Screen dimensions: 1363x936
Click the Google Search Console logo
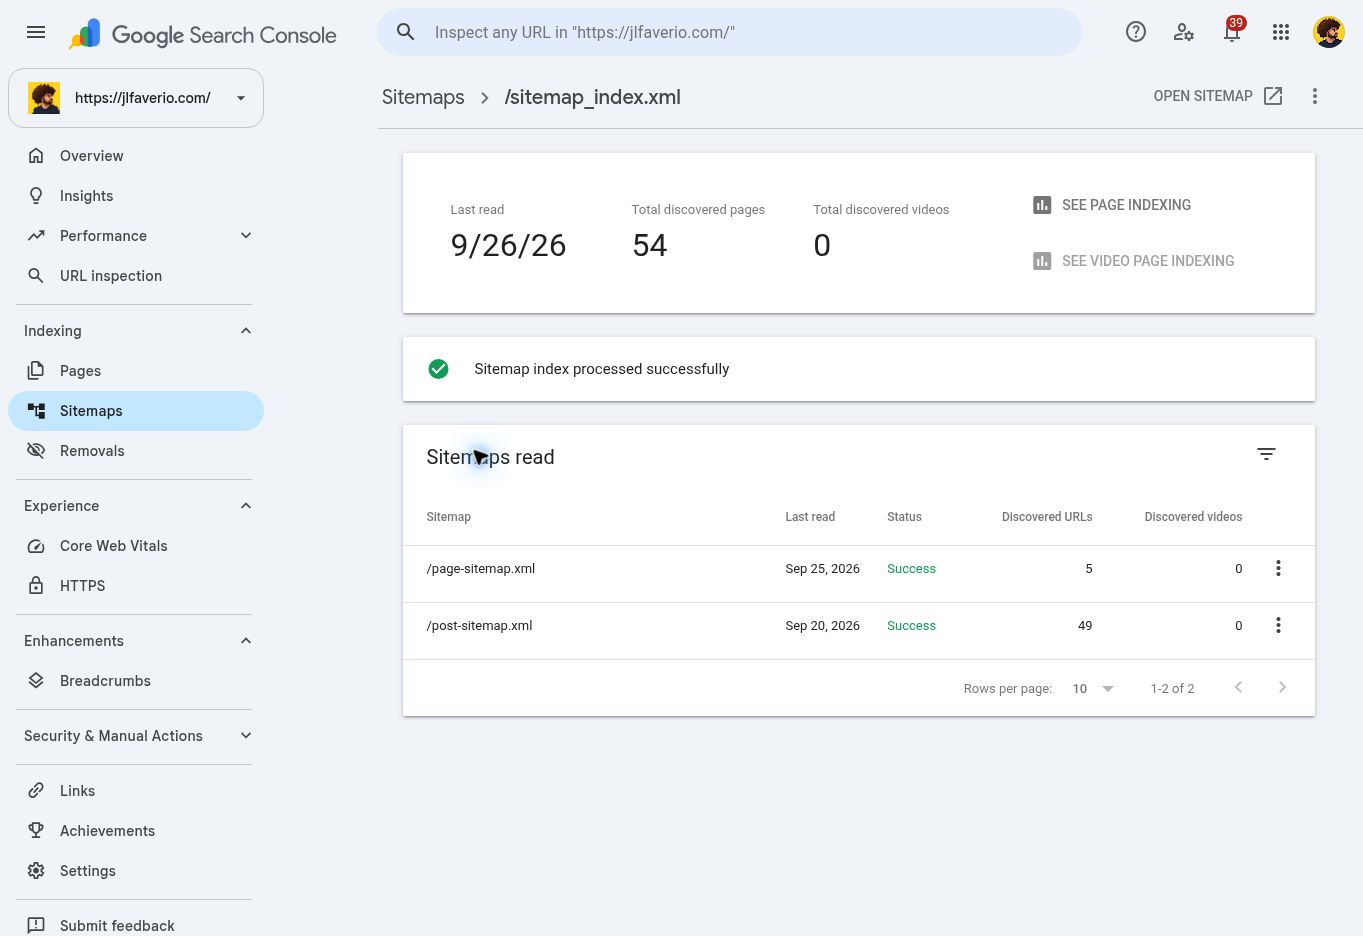pyautogui.click(x=203, y=34)
